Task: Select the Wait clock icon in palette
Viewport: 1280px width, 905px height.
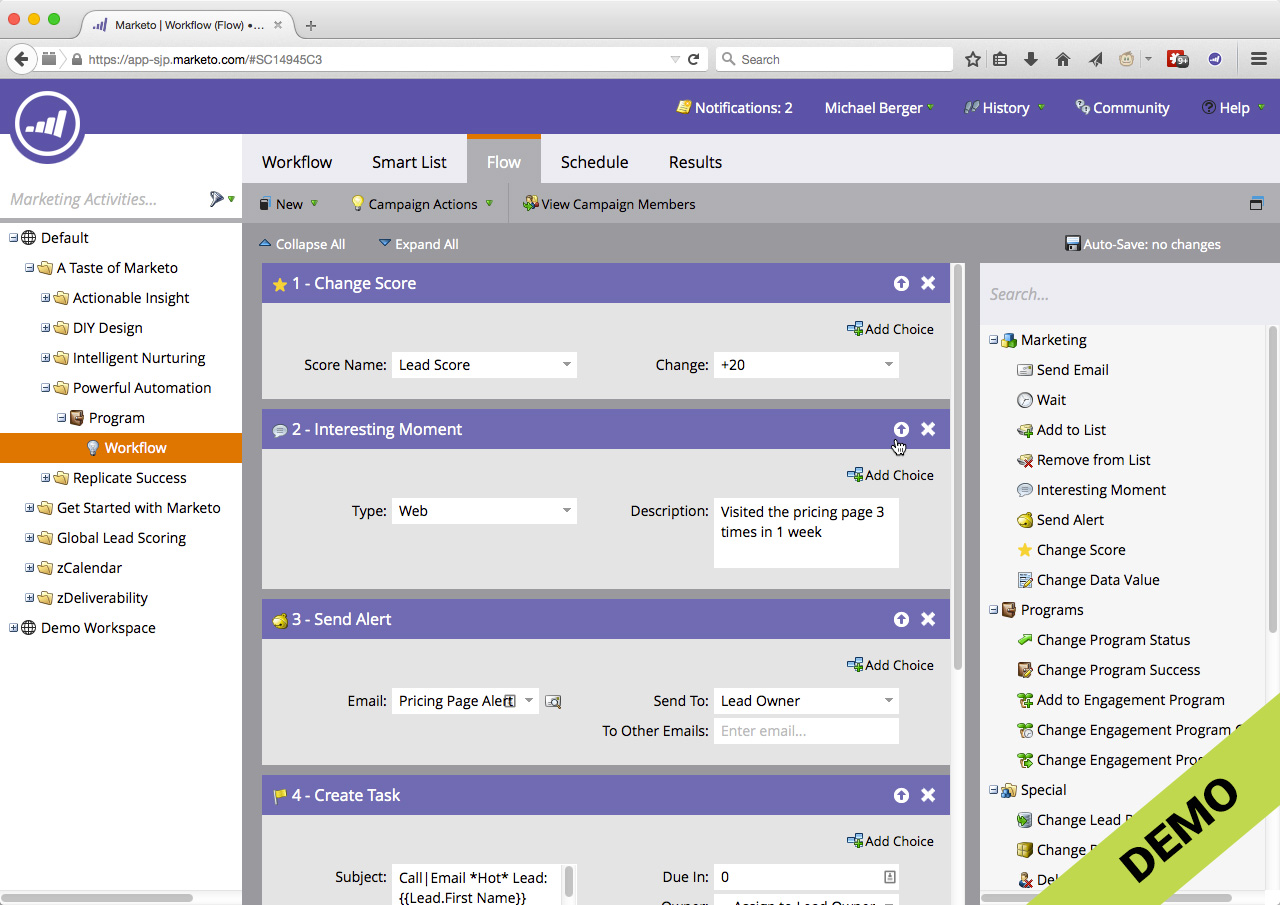Action: coord(1025,400)
